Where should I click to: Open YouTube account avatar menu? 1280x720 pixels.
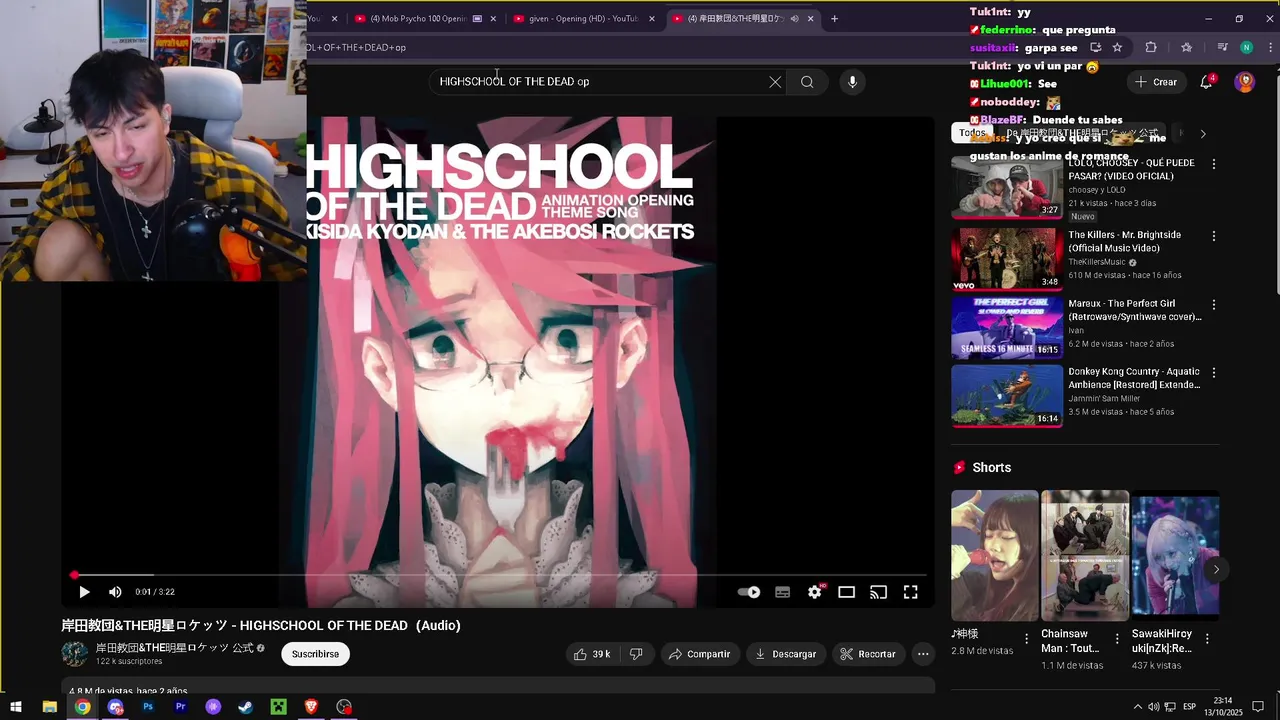[1244, 82]
